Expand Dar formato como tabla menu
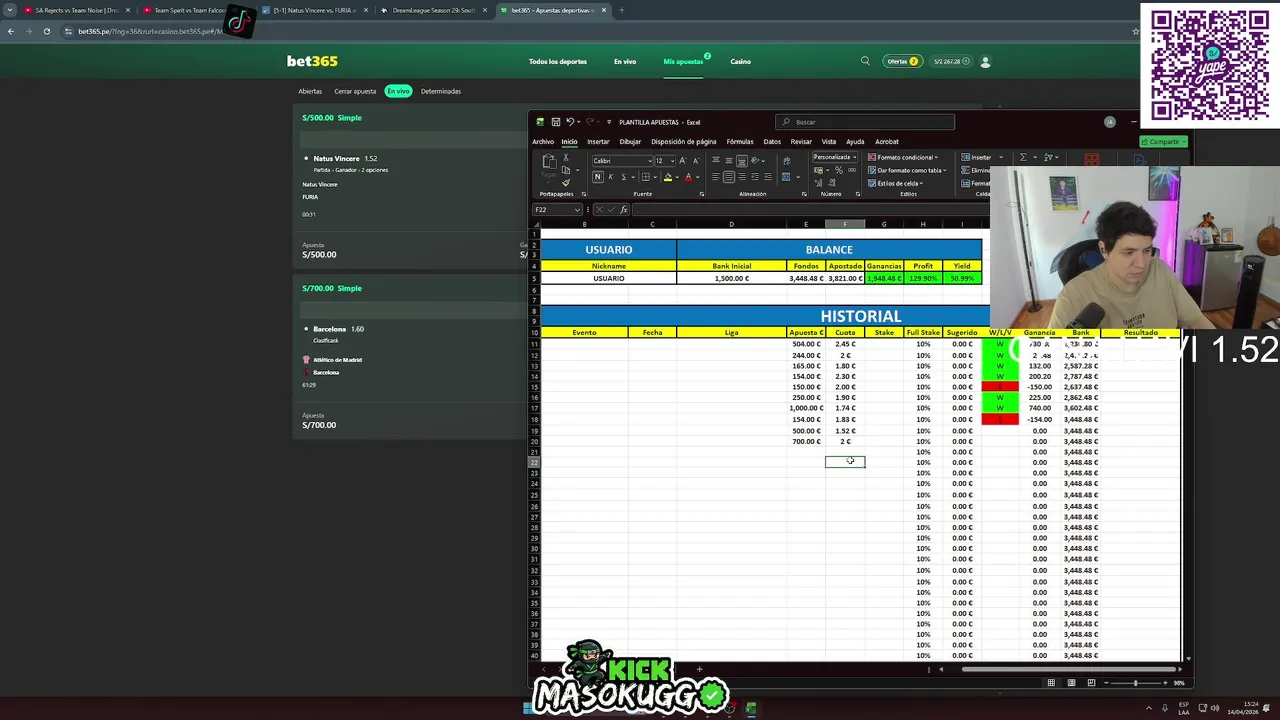Screen dimensions: 1280x720 pyautogui.click(x=906, y=170)
